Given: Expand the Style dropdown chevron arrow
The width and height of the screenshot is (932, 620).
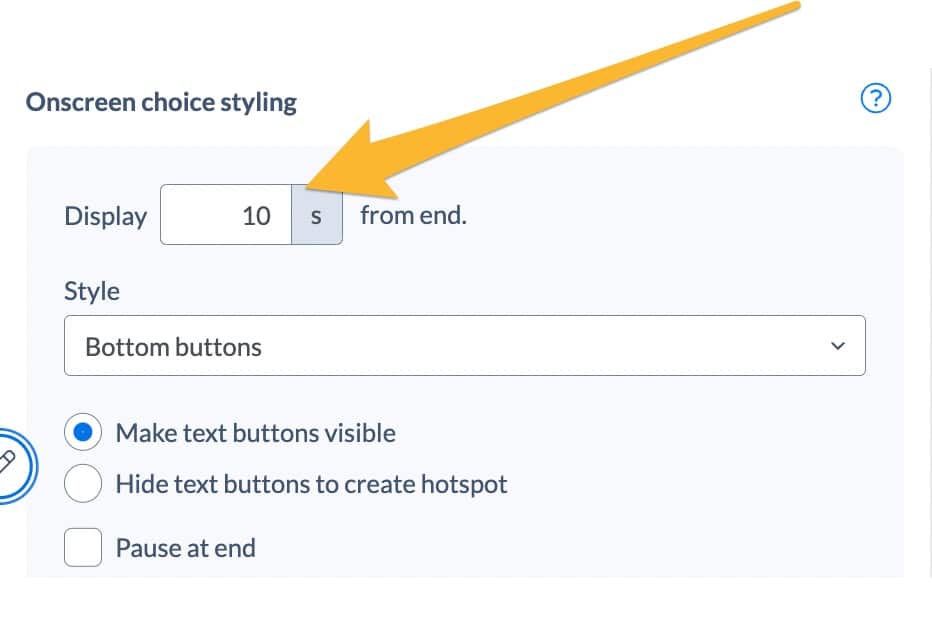Looking at the screenshot, I should point(837,345).
